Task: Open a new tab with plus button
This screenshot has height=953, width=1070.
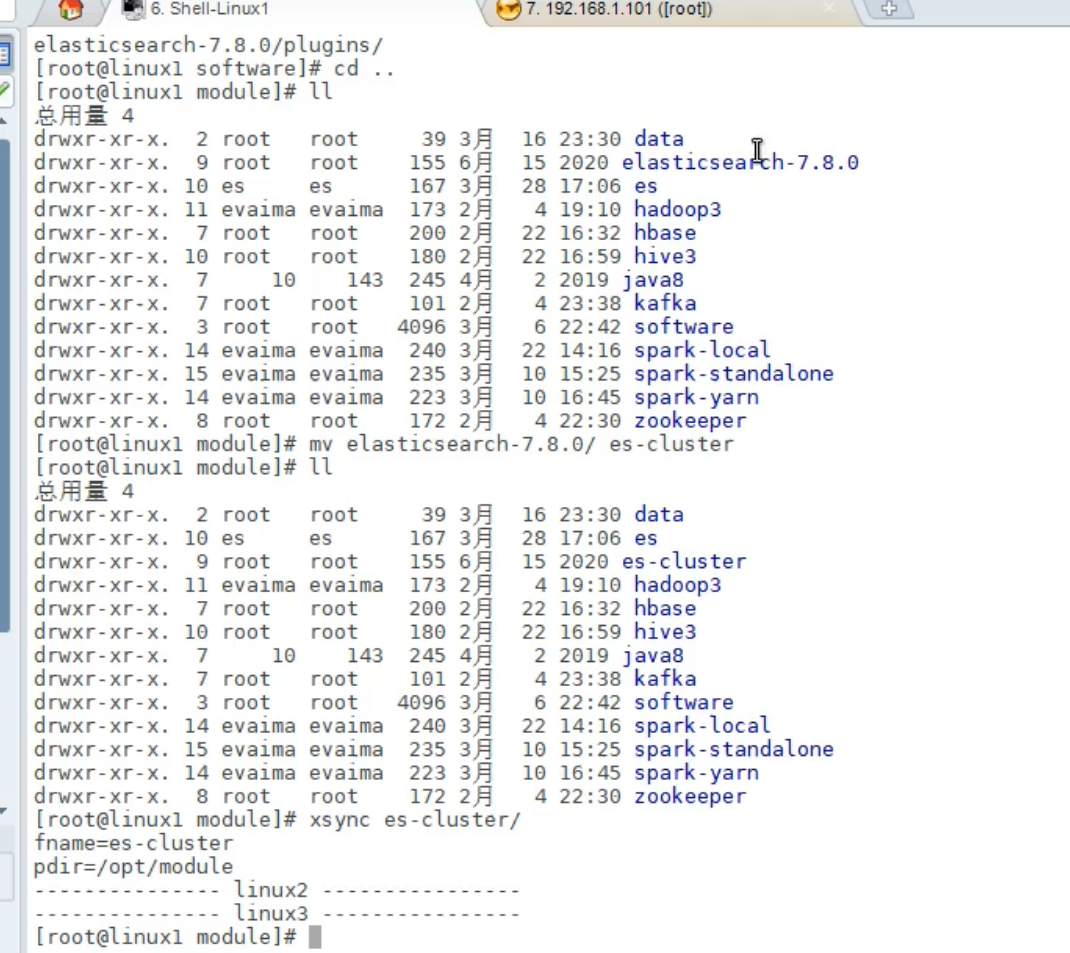Action: [888, 9]
